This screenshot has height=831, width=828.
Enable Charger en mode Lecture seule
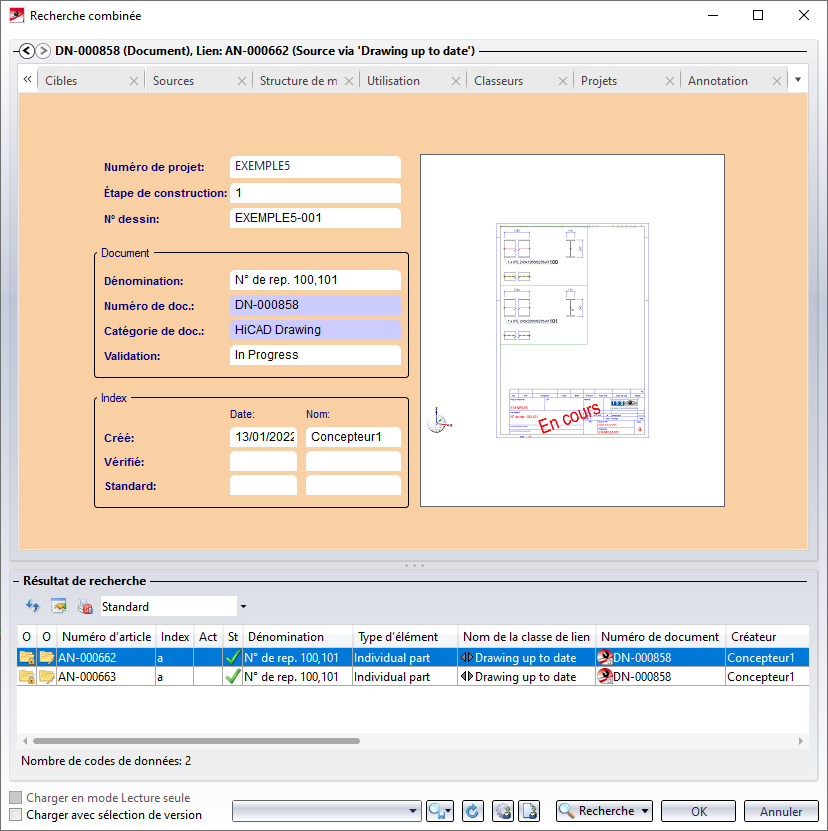pos(16,798)
